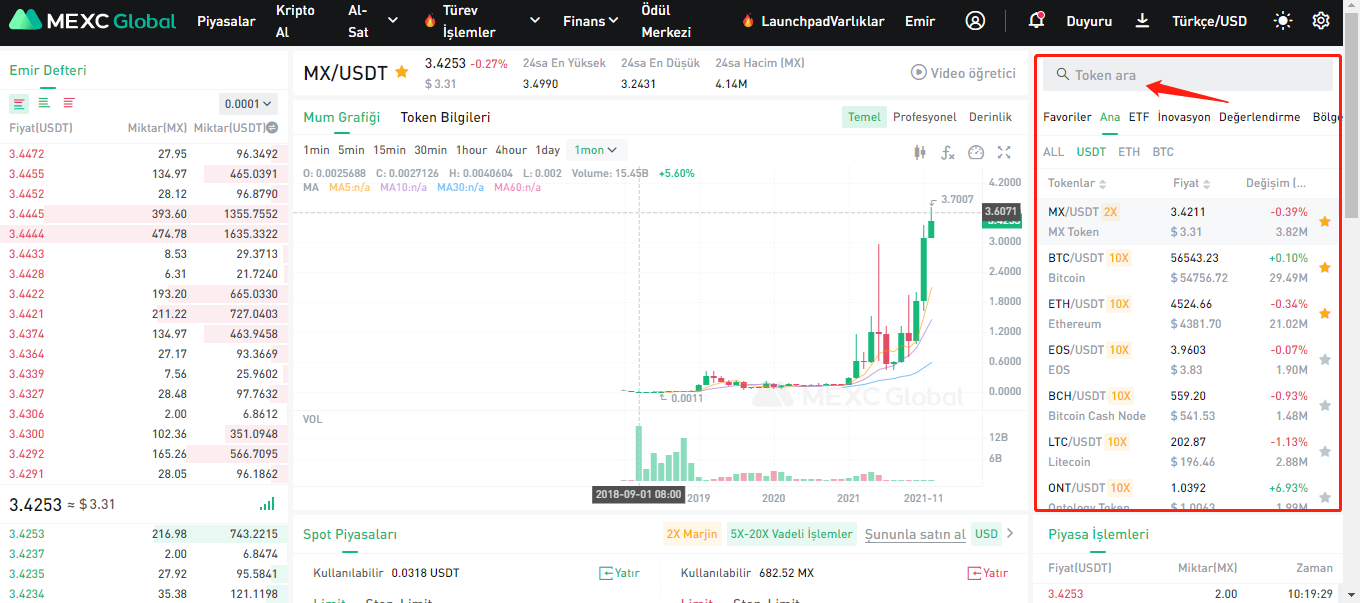
Task: Select the 4hour timeframe
Action: tap(511, 150)
